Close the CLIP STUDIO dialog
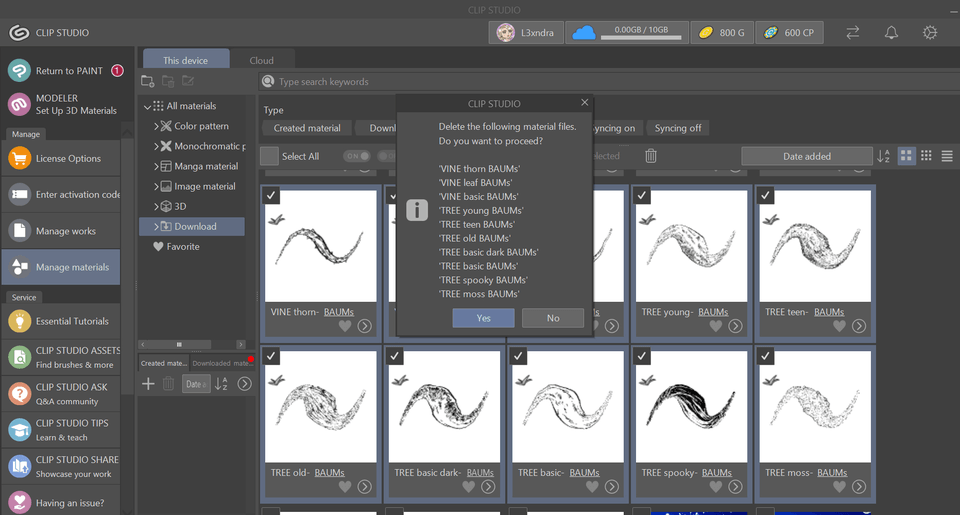960x515 pixels. tap(585, 102)
